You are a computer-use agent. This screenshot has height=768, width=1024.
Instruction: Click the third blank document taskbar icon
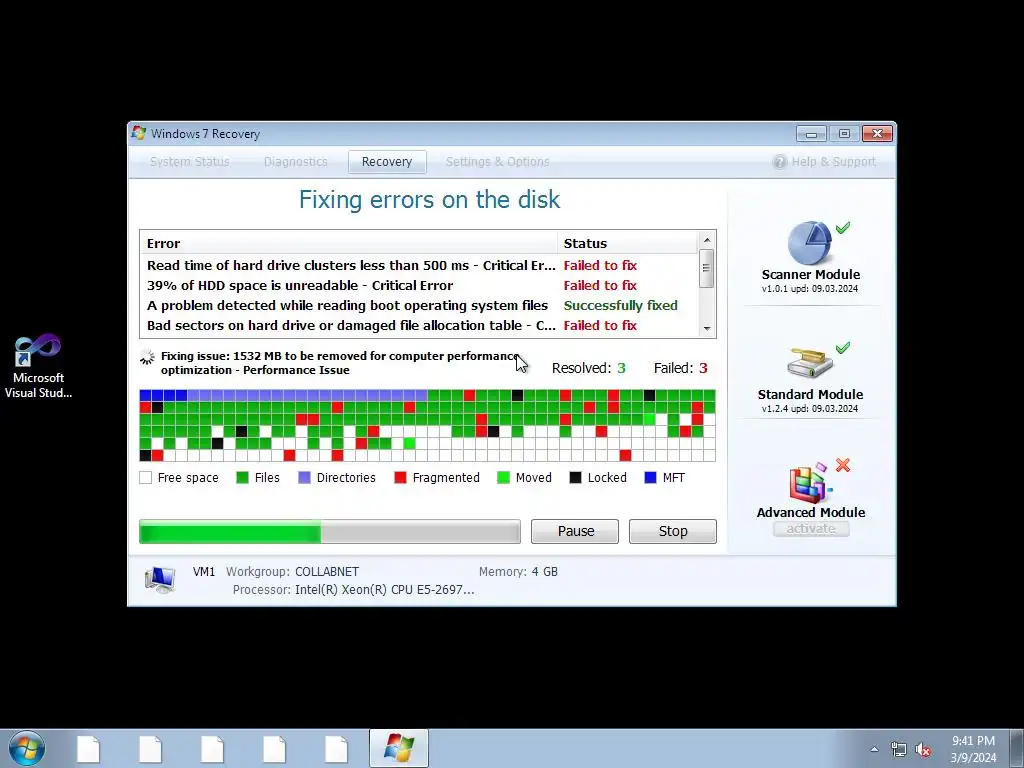pos(212,749)
